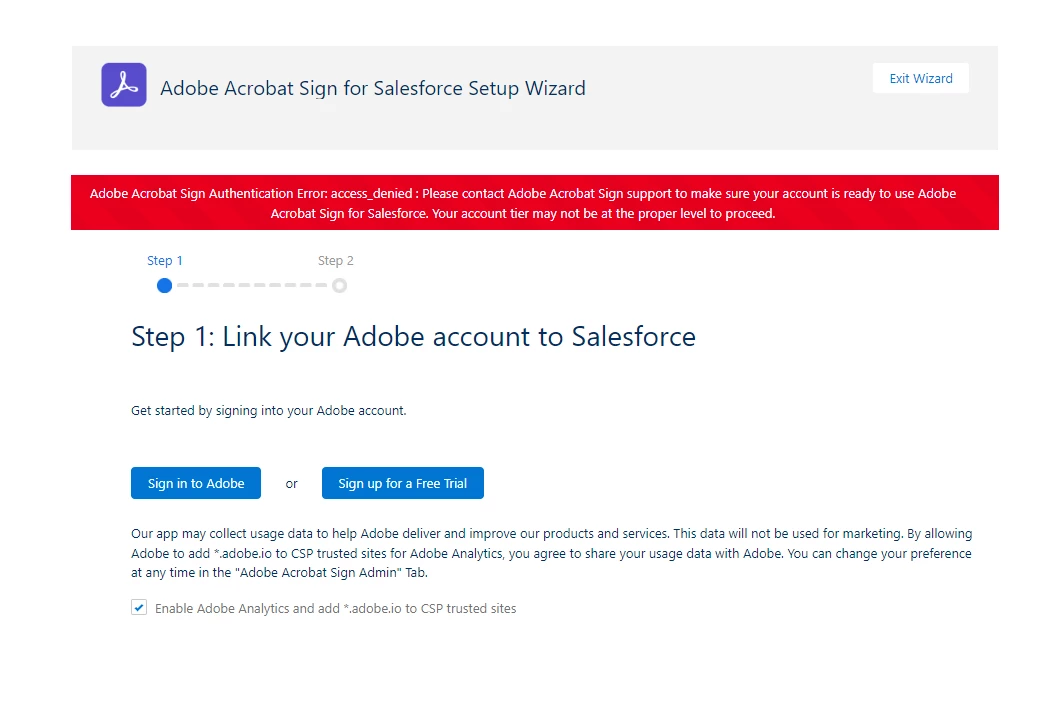Click the access_denied text in the error
The height and width of the screenshot is (728, 1056).
coord(371,193)
